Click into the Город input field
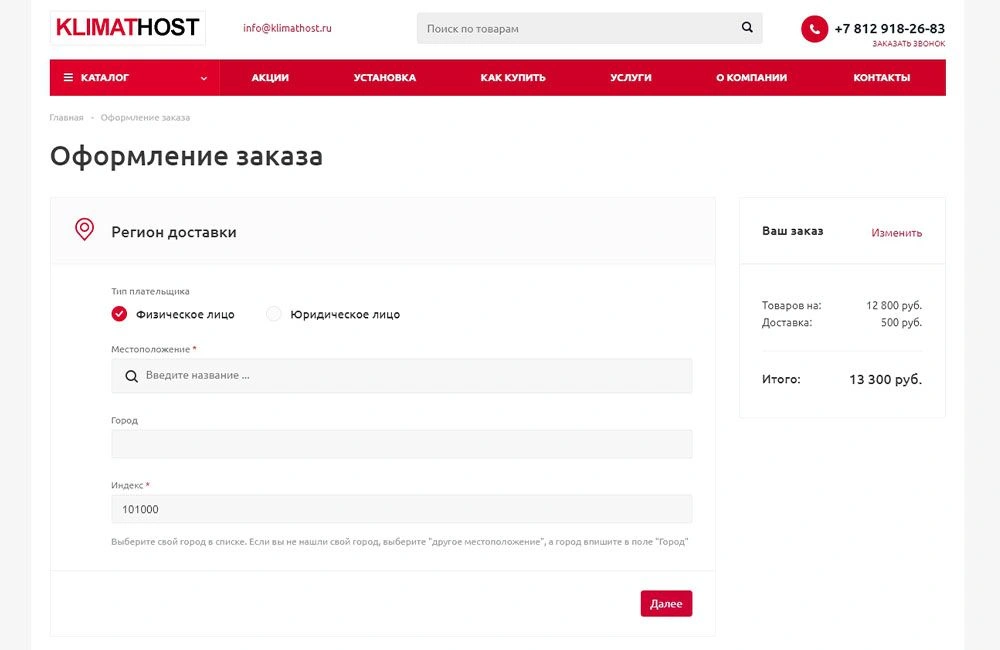 (x=401, y=444)
